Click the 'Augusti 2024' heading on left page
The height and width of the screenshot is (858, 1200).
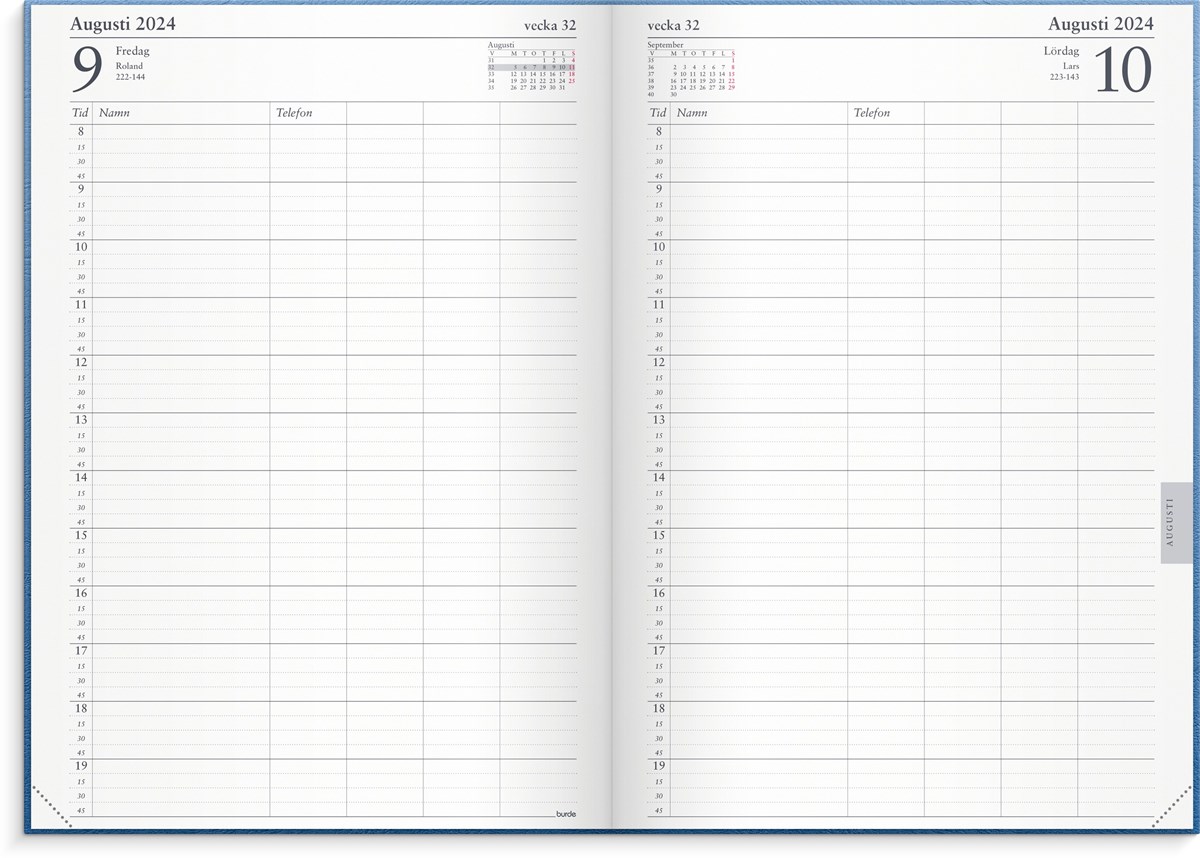(122, 24)
